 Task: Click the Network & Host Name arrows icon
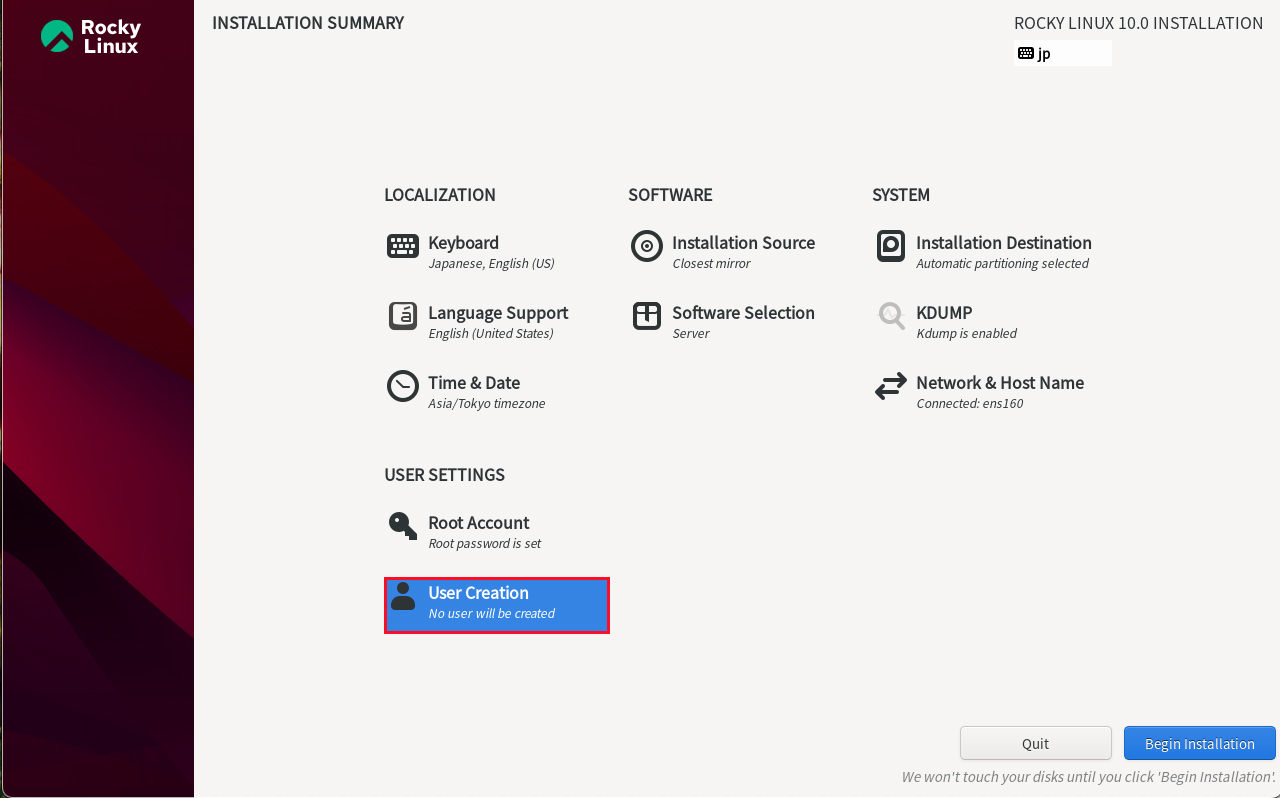891,387
